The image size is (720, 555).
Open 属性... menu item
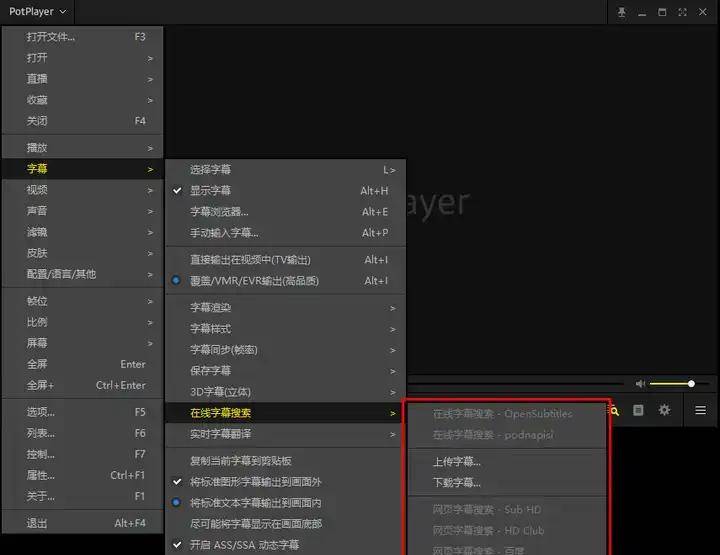click(83, 475)
